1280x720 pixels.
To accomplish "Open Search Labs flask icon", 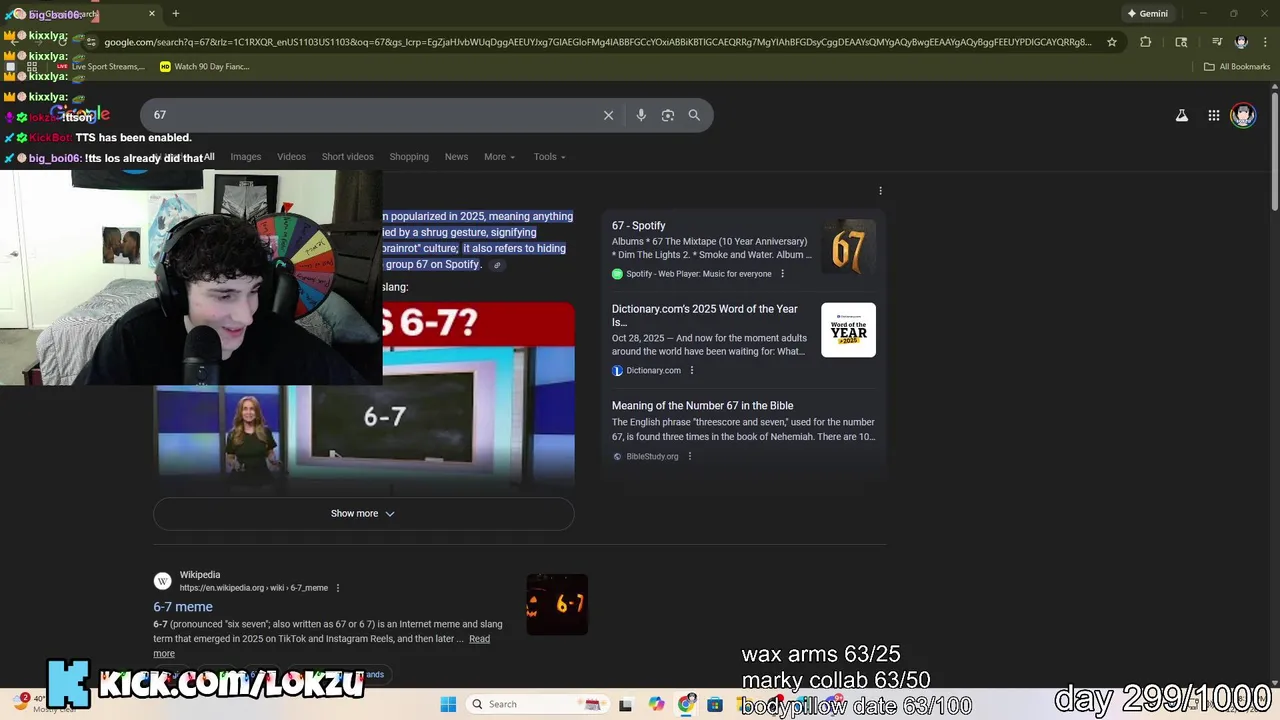I will click(1181, 115).
